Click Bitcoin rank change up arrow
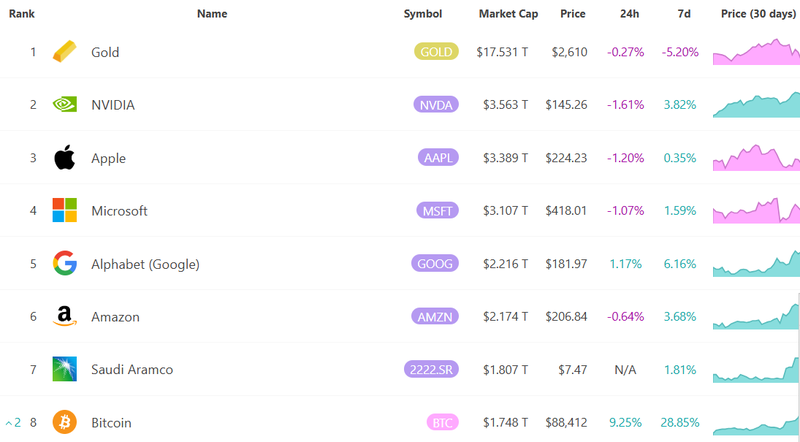Viewport: 800px width, 442px height. pyautogui.click(x=8, y=423)
